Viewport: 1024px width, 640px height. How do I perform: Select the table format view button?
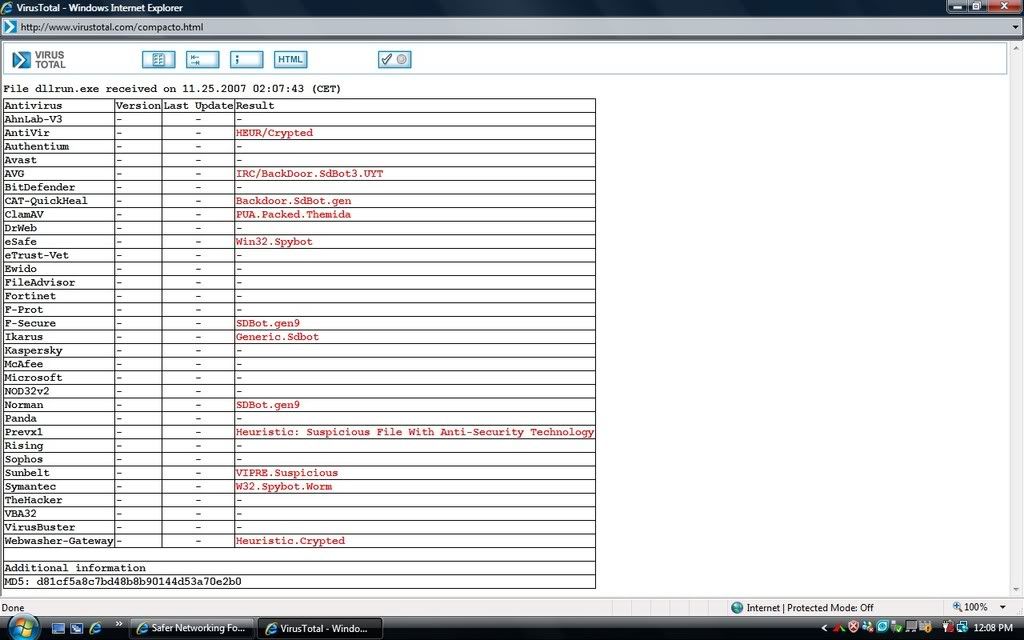tap(159, 59)
